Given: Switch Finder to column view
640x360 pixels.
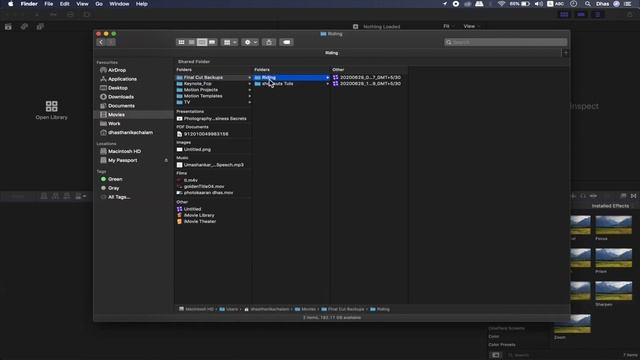Looking at the screenshot, I should [202, 42].
